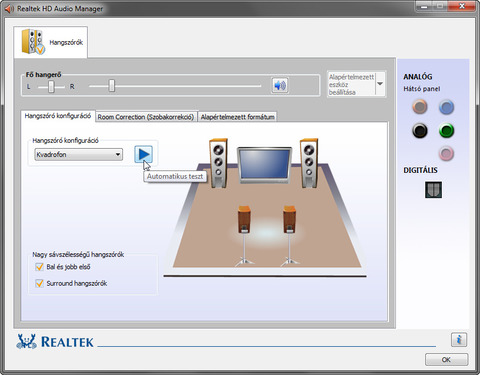Close the Realtek HD Audio Manager window
This screenshot has height=375, width=480.
[x=462, y=6]
